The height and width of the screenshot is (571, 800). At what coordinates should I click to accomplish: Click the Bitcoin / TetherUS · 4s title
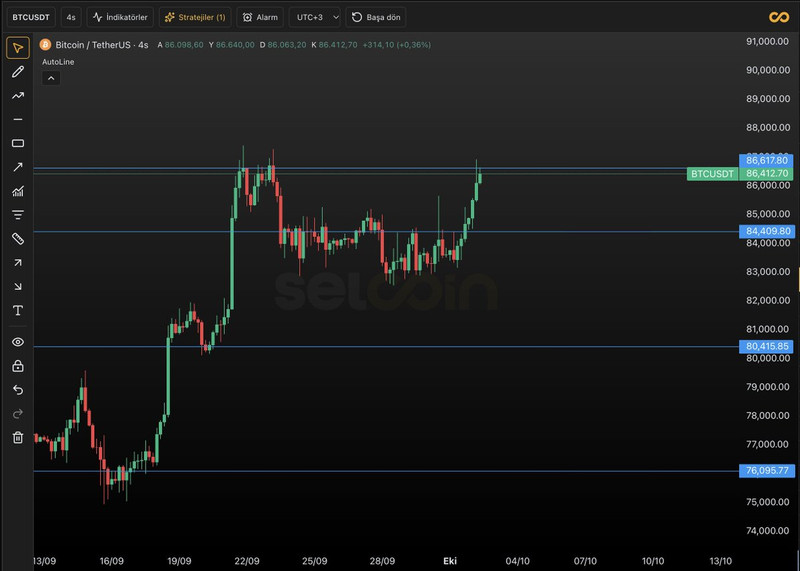102,45
